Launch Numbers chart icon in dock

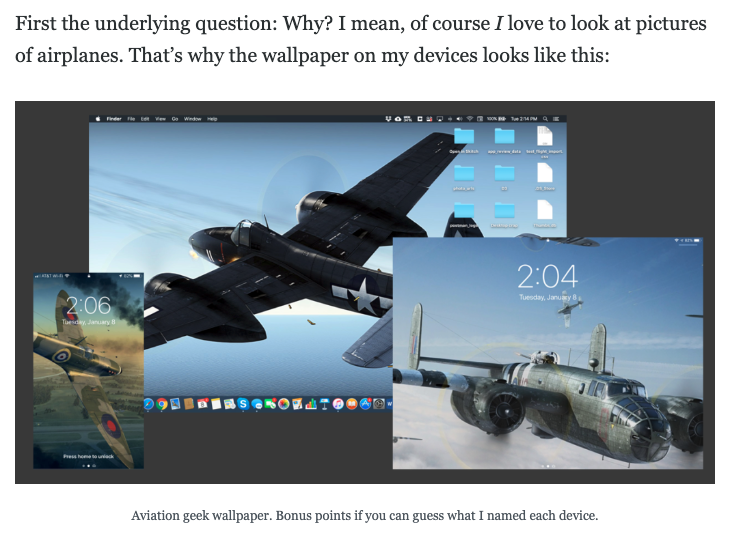311,404
